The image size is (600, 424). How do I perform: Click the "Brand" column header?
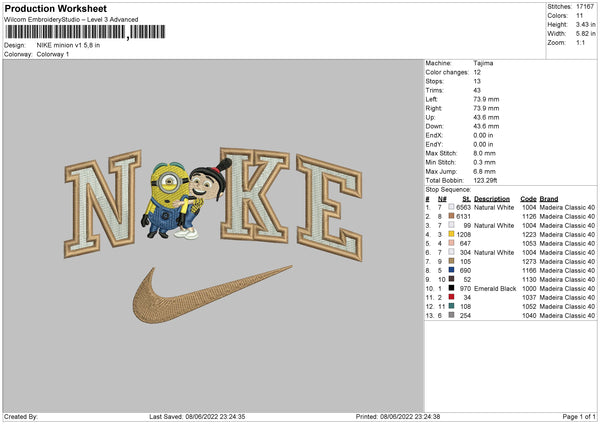549,199
